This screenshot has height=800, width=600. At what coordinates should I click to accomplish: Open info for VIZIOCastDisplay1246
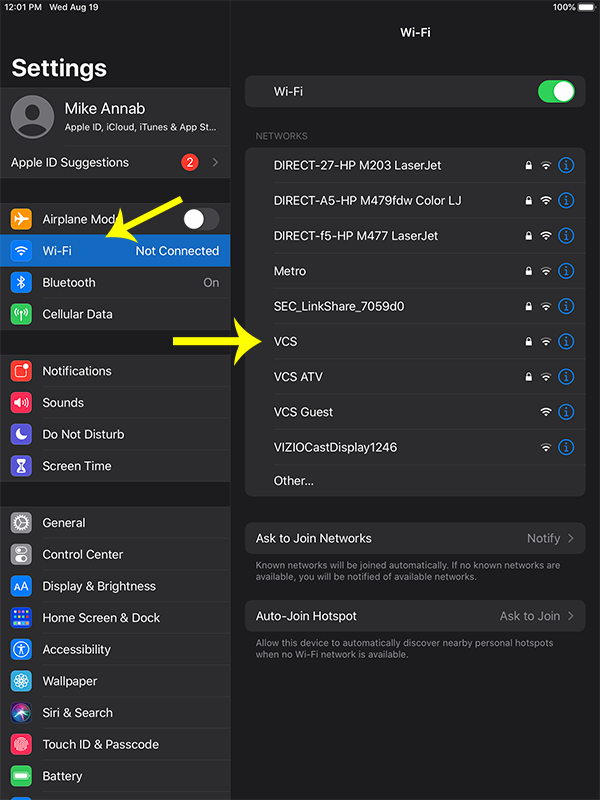coord(566,447)
